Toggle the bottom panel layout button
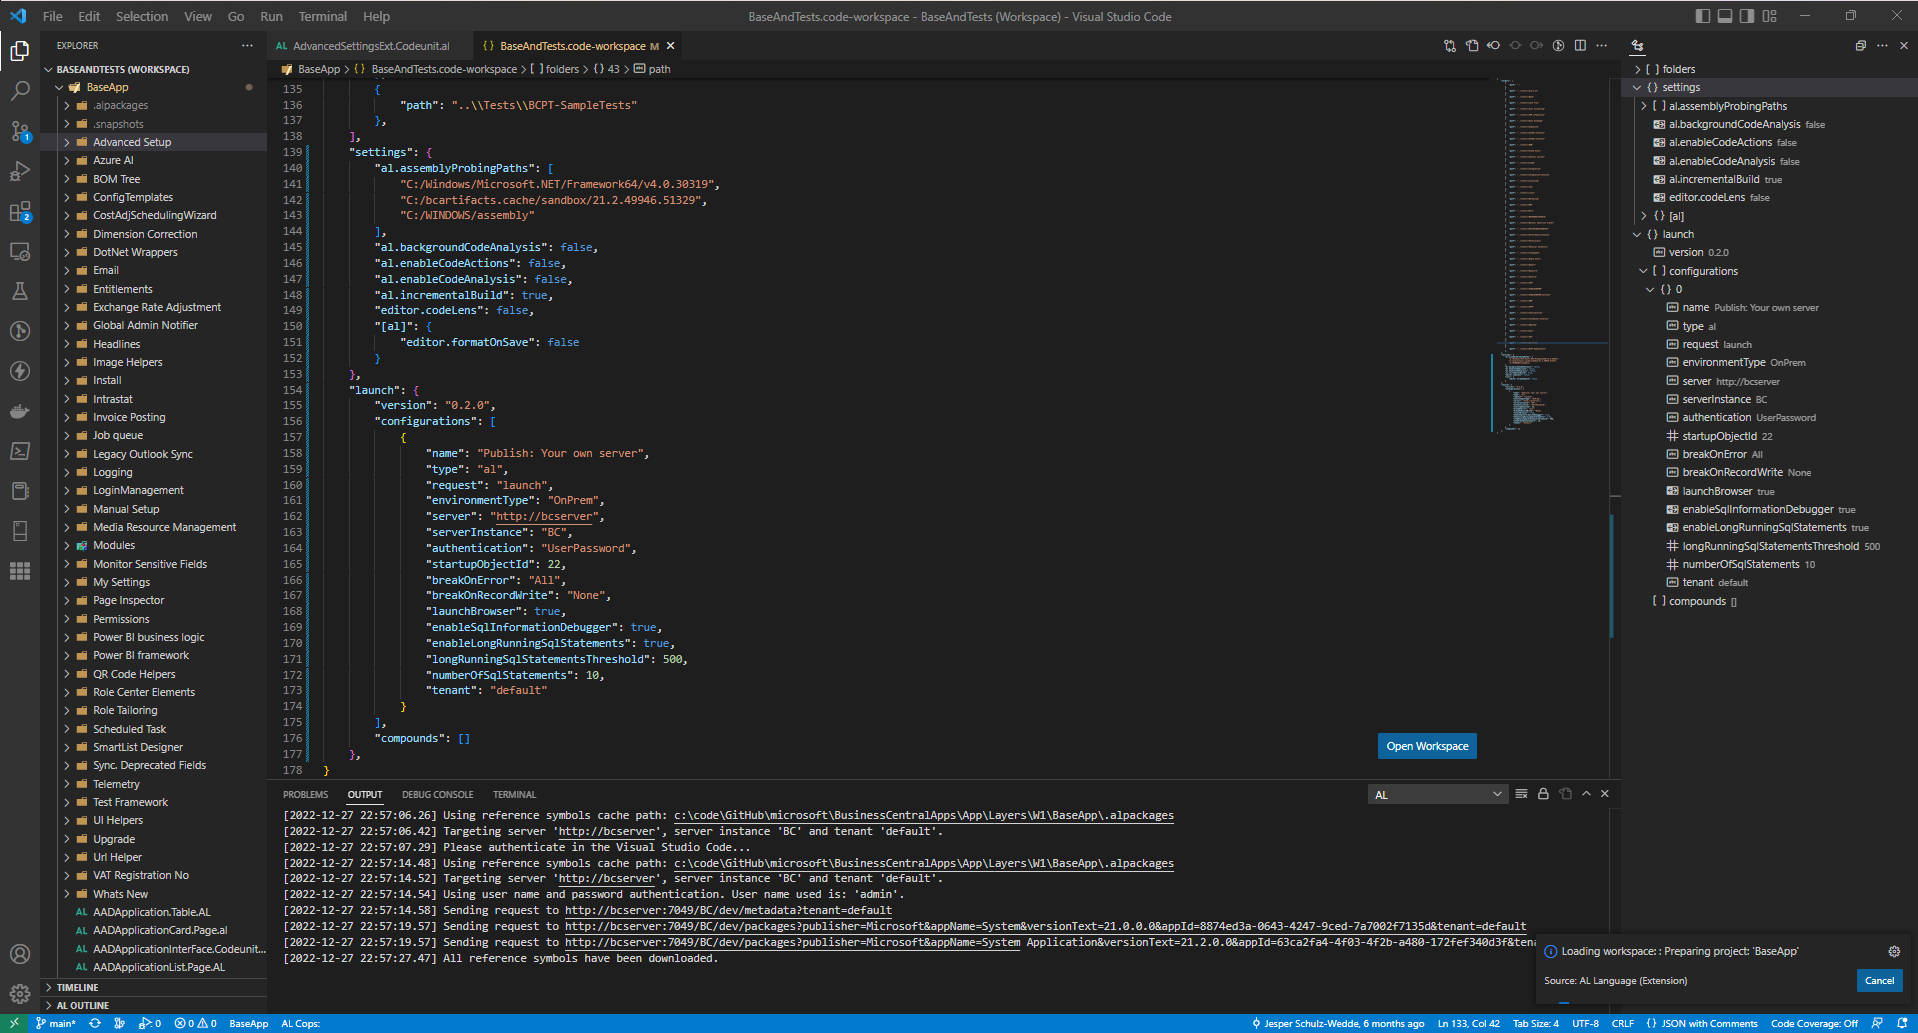The height and width of the screenshot is (1033, 1918). (x=1725, y=16)
